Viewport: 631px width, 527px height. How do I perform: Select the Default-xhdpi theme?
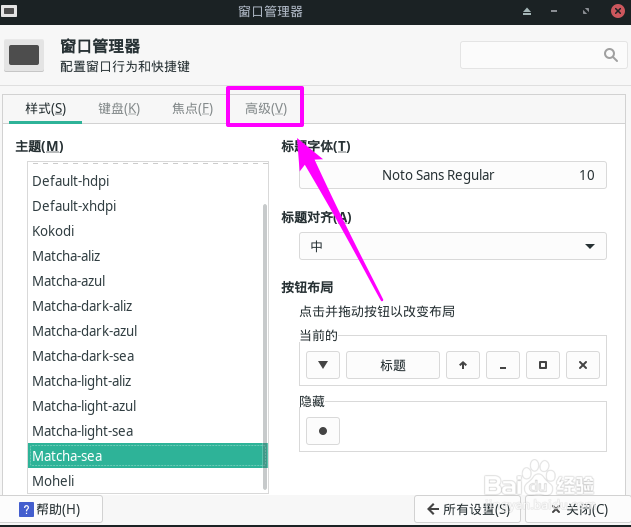[147, 206]
